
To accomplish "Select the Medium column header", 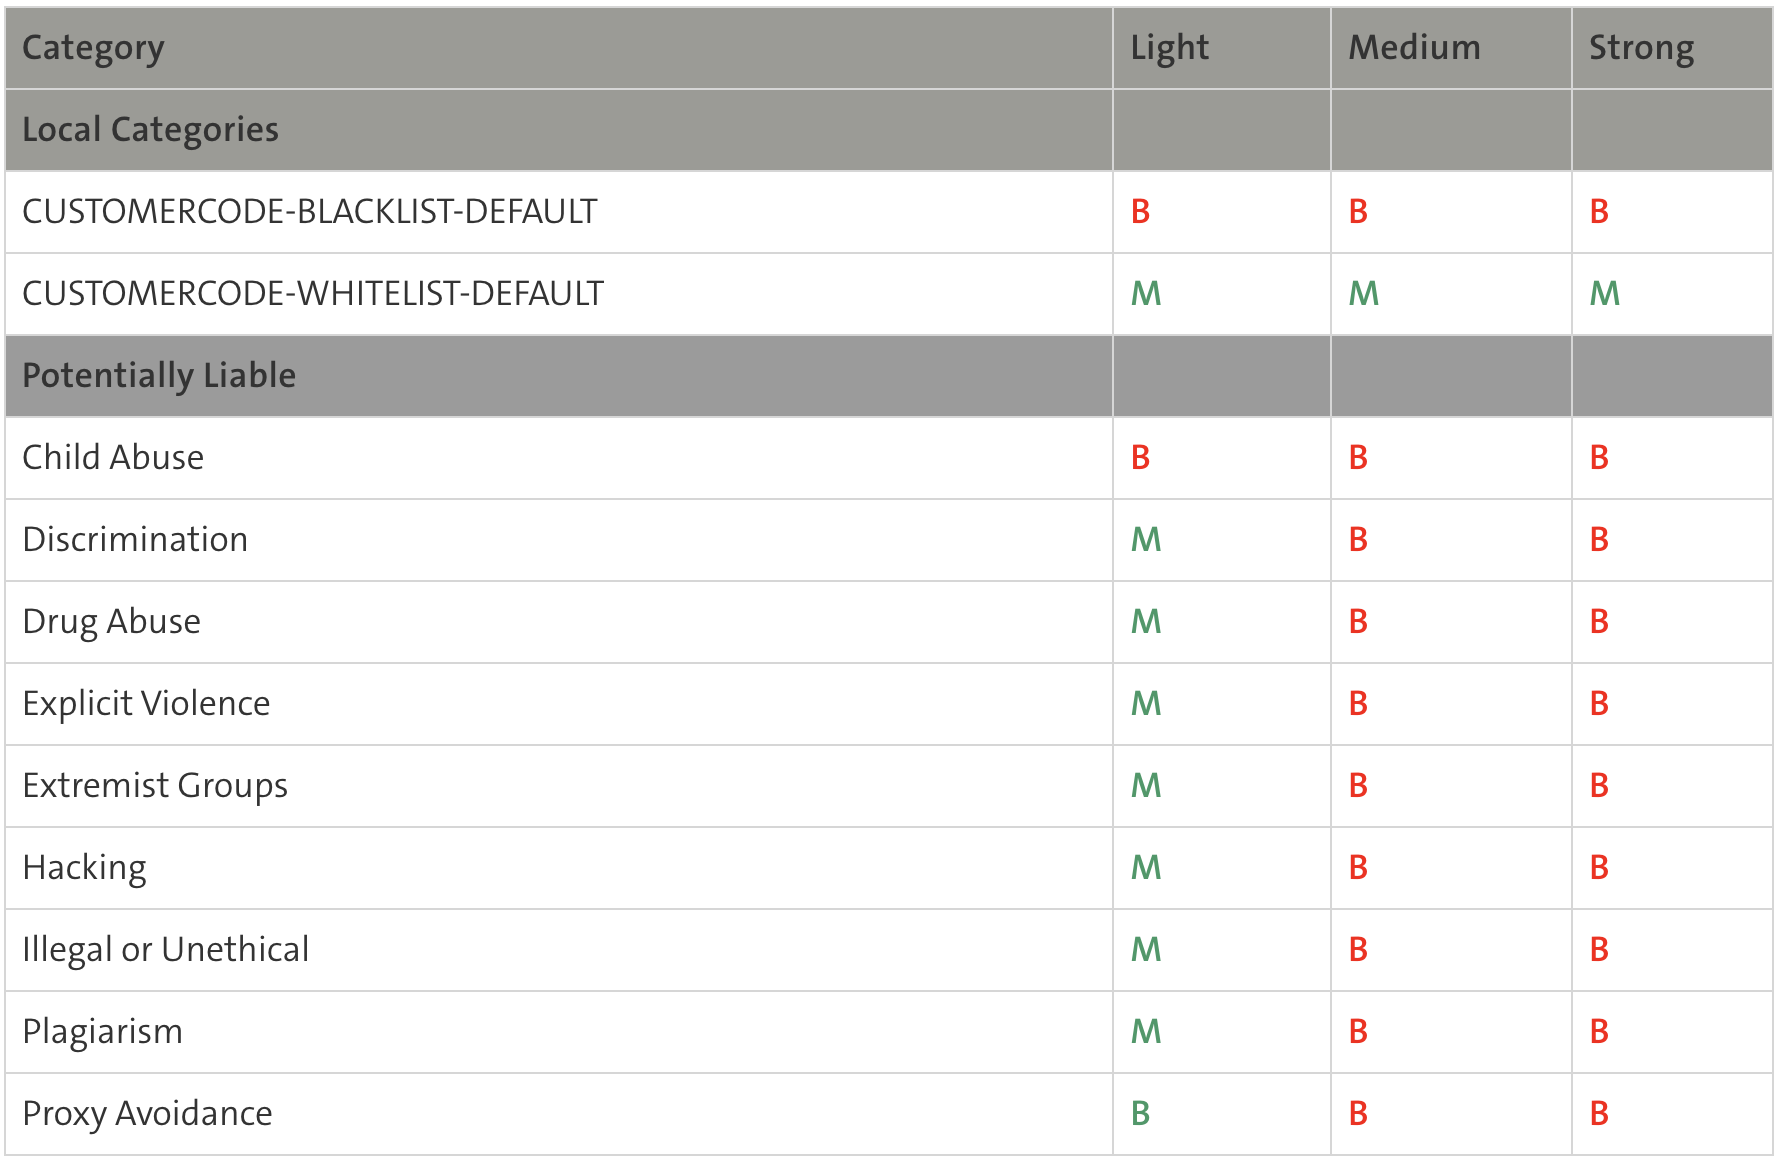I will pyautogui.click(x=1414, y=48).
